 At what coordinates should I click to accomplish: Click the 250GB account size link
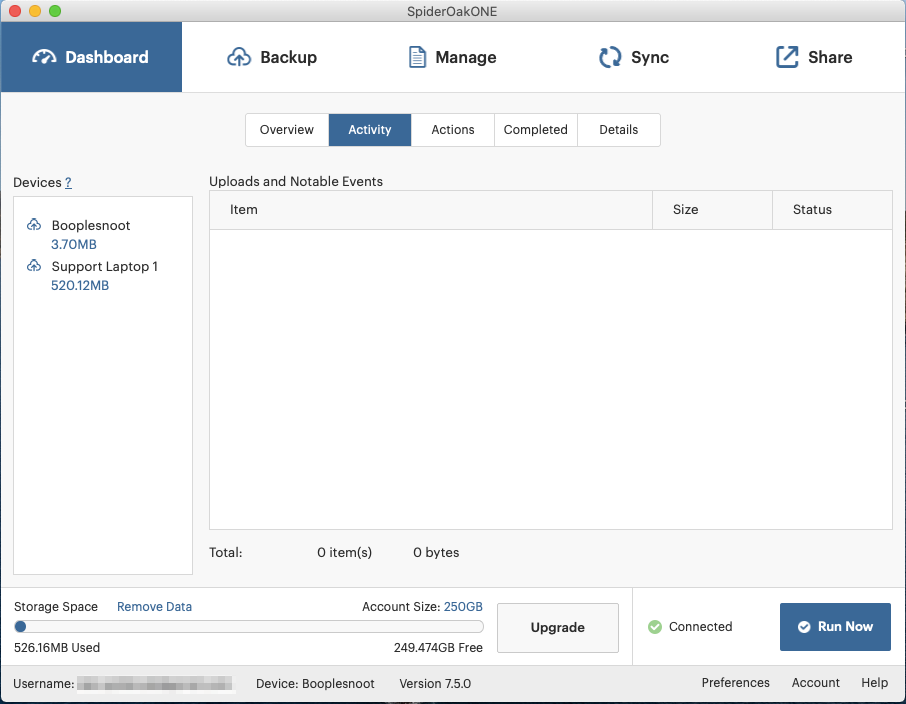coord(463,607)
